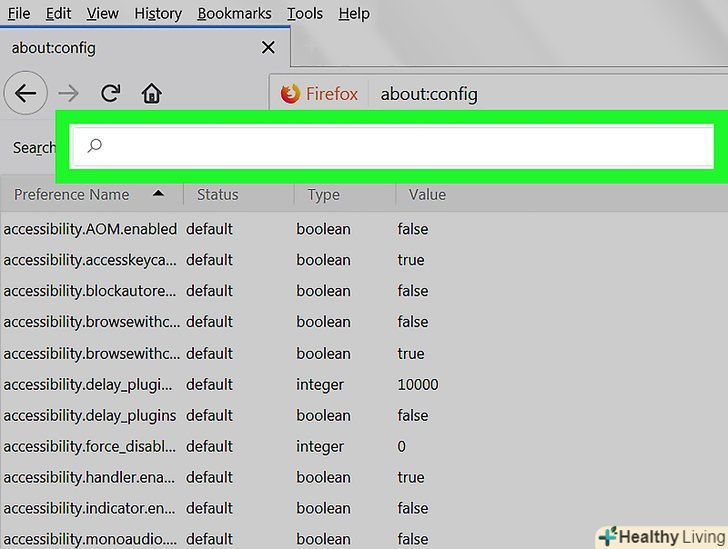Click the about:config URL in address bar
The image size is (728, 549).
click(429, 94)
